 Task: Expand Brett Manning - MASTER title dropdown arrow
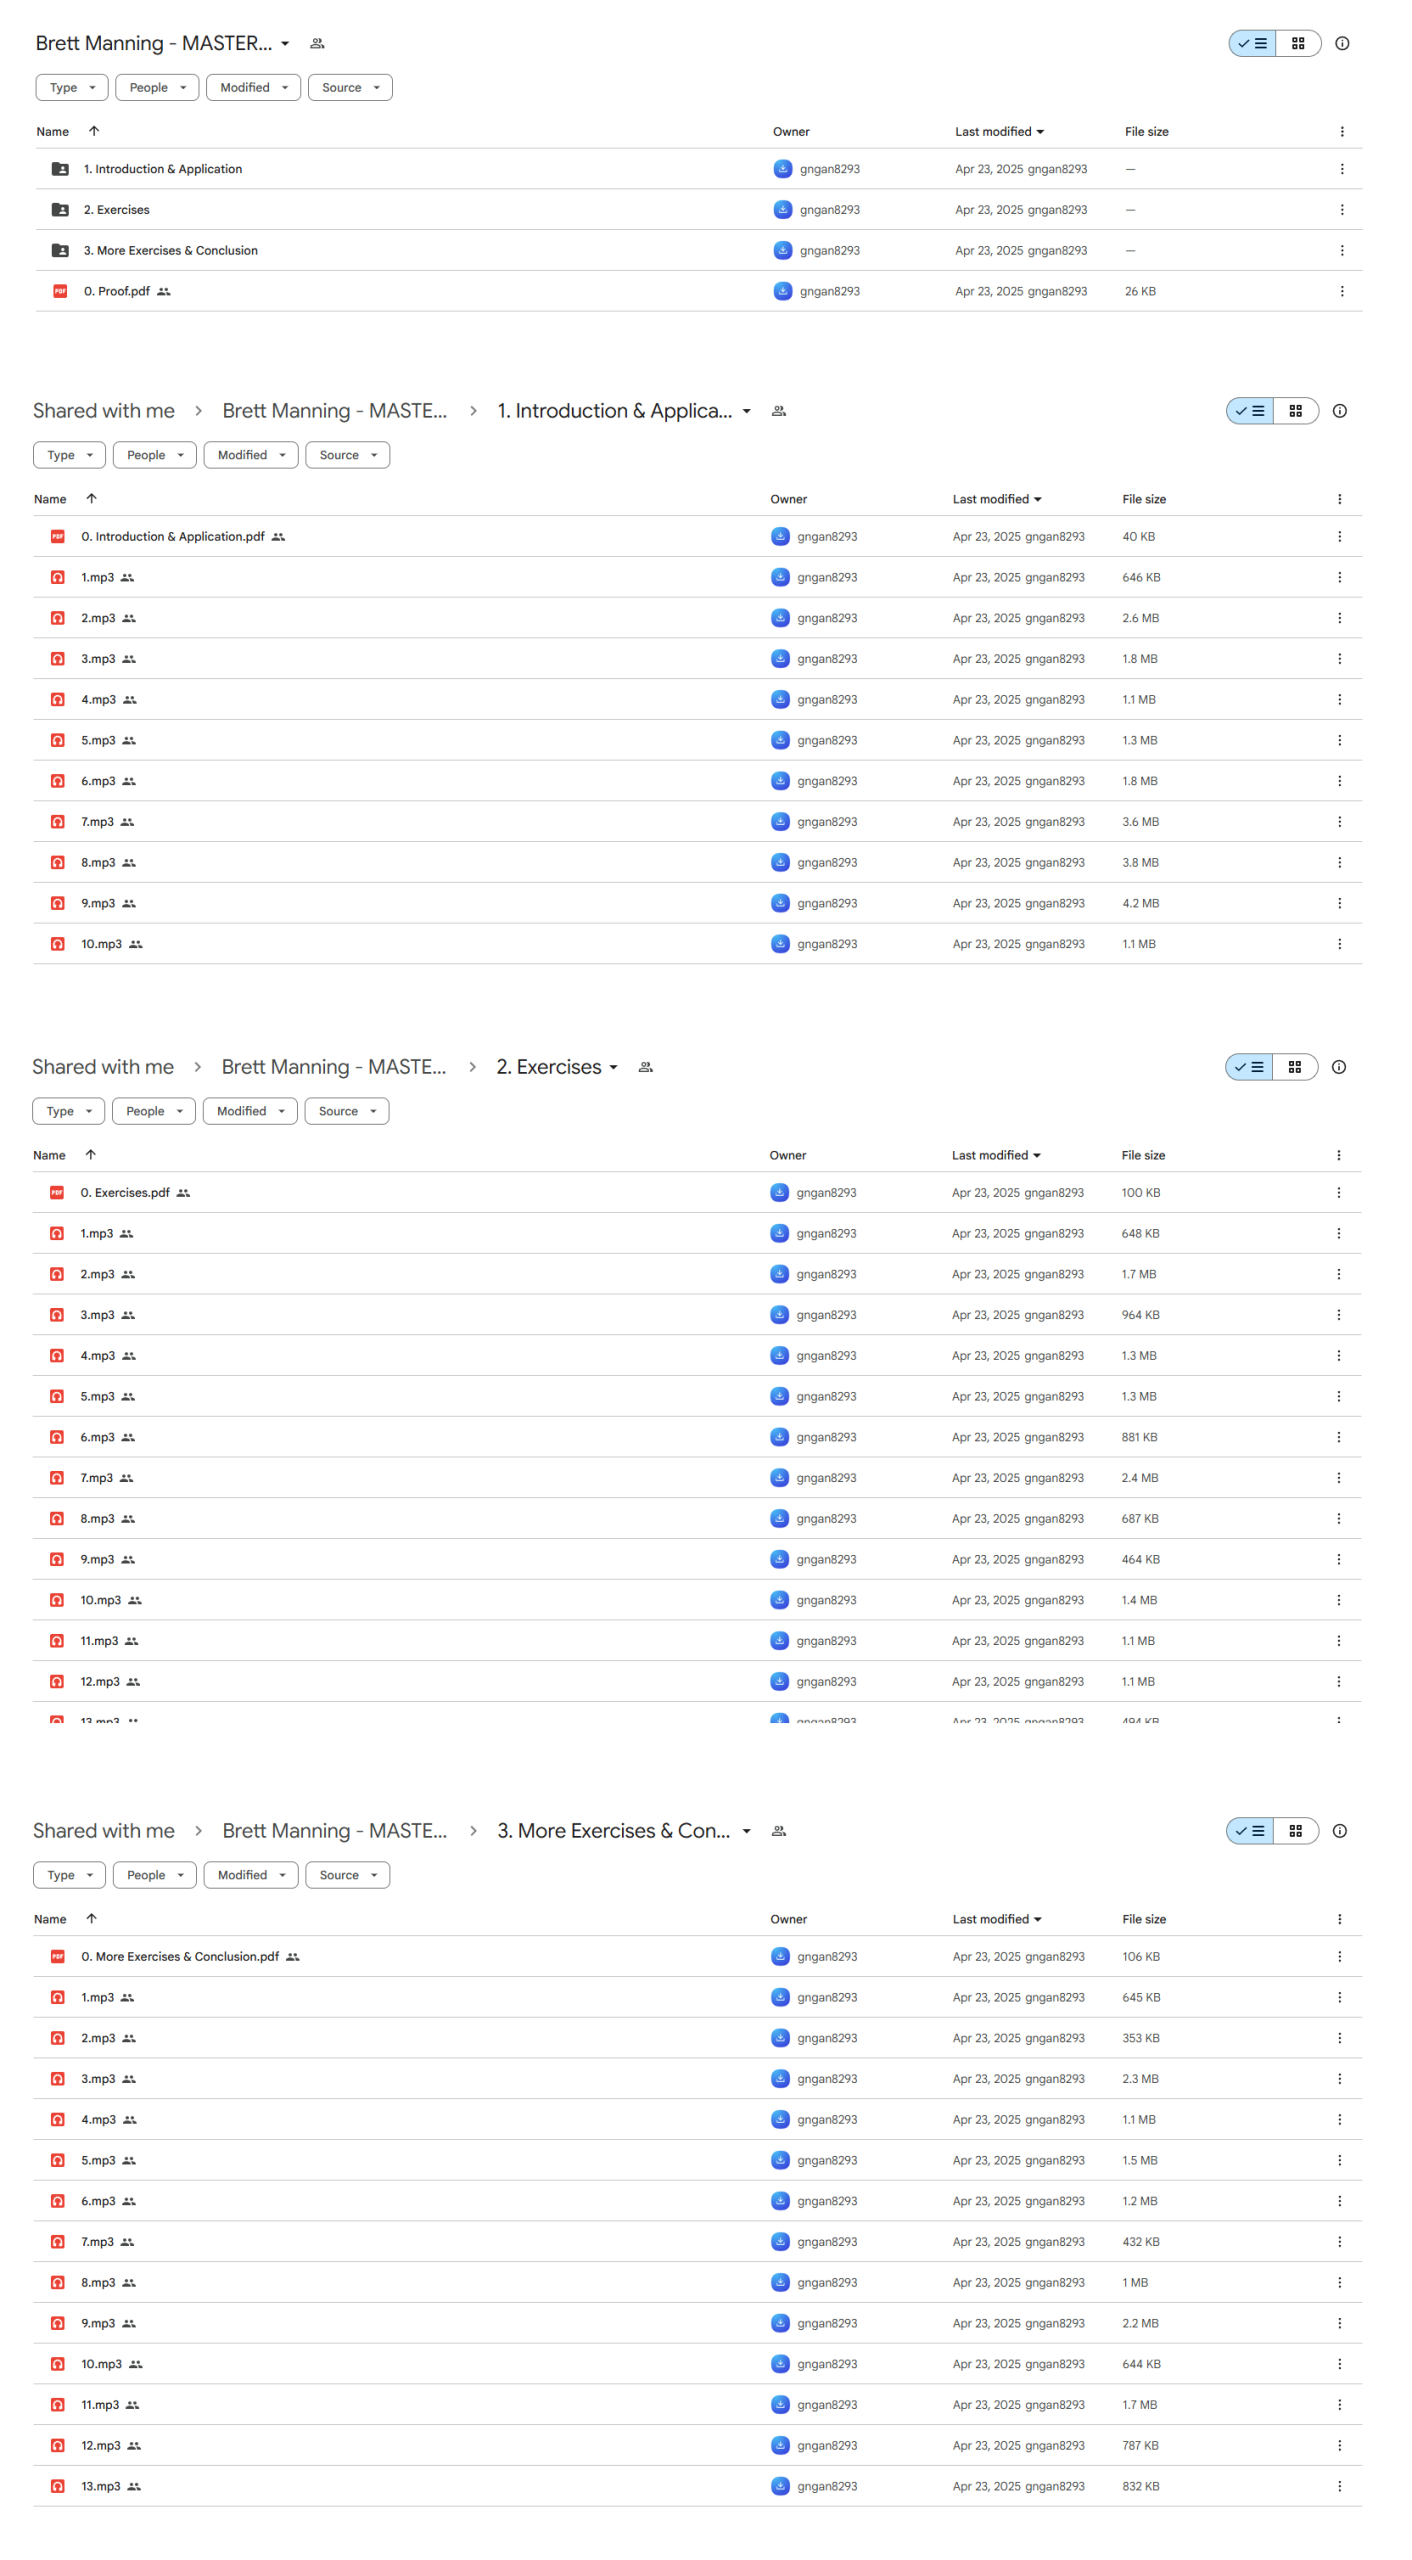285,43
